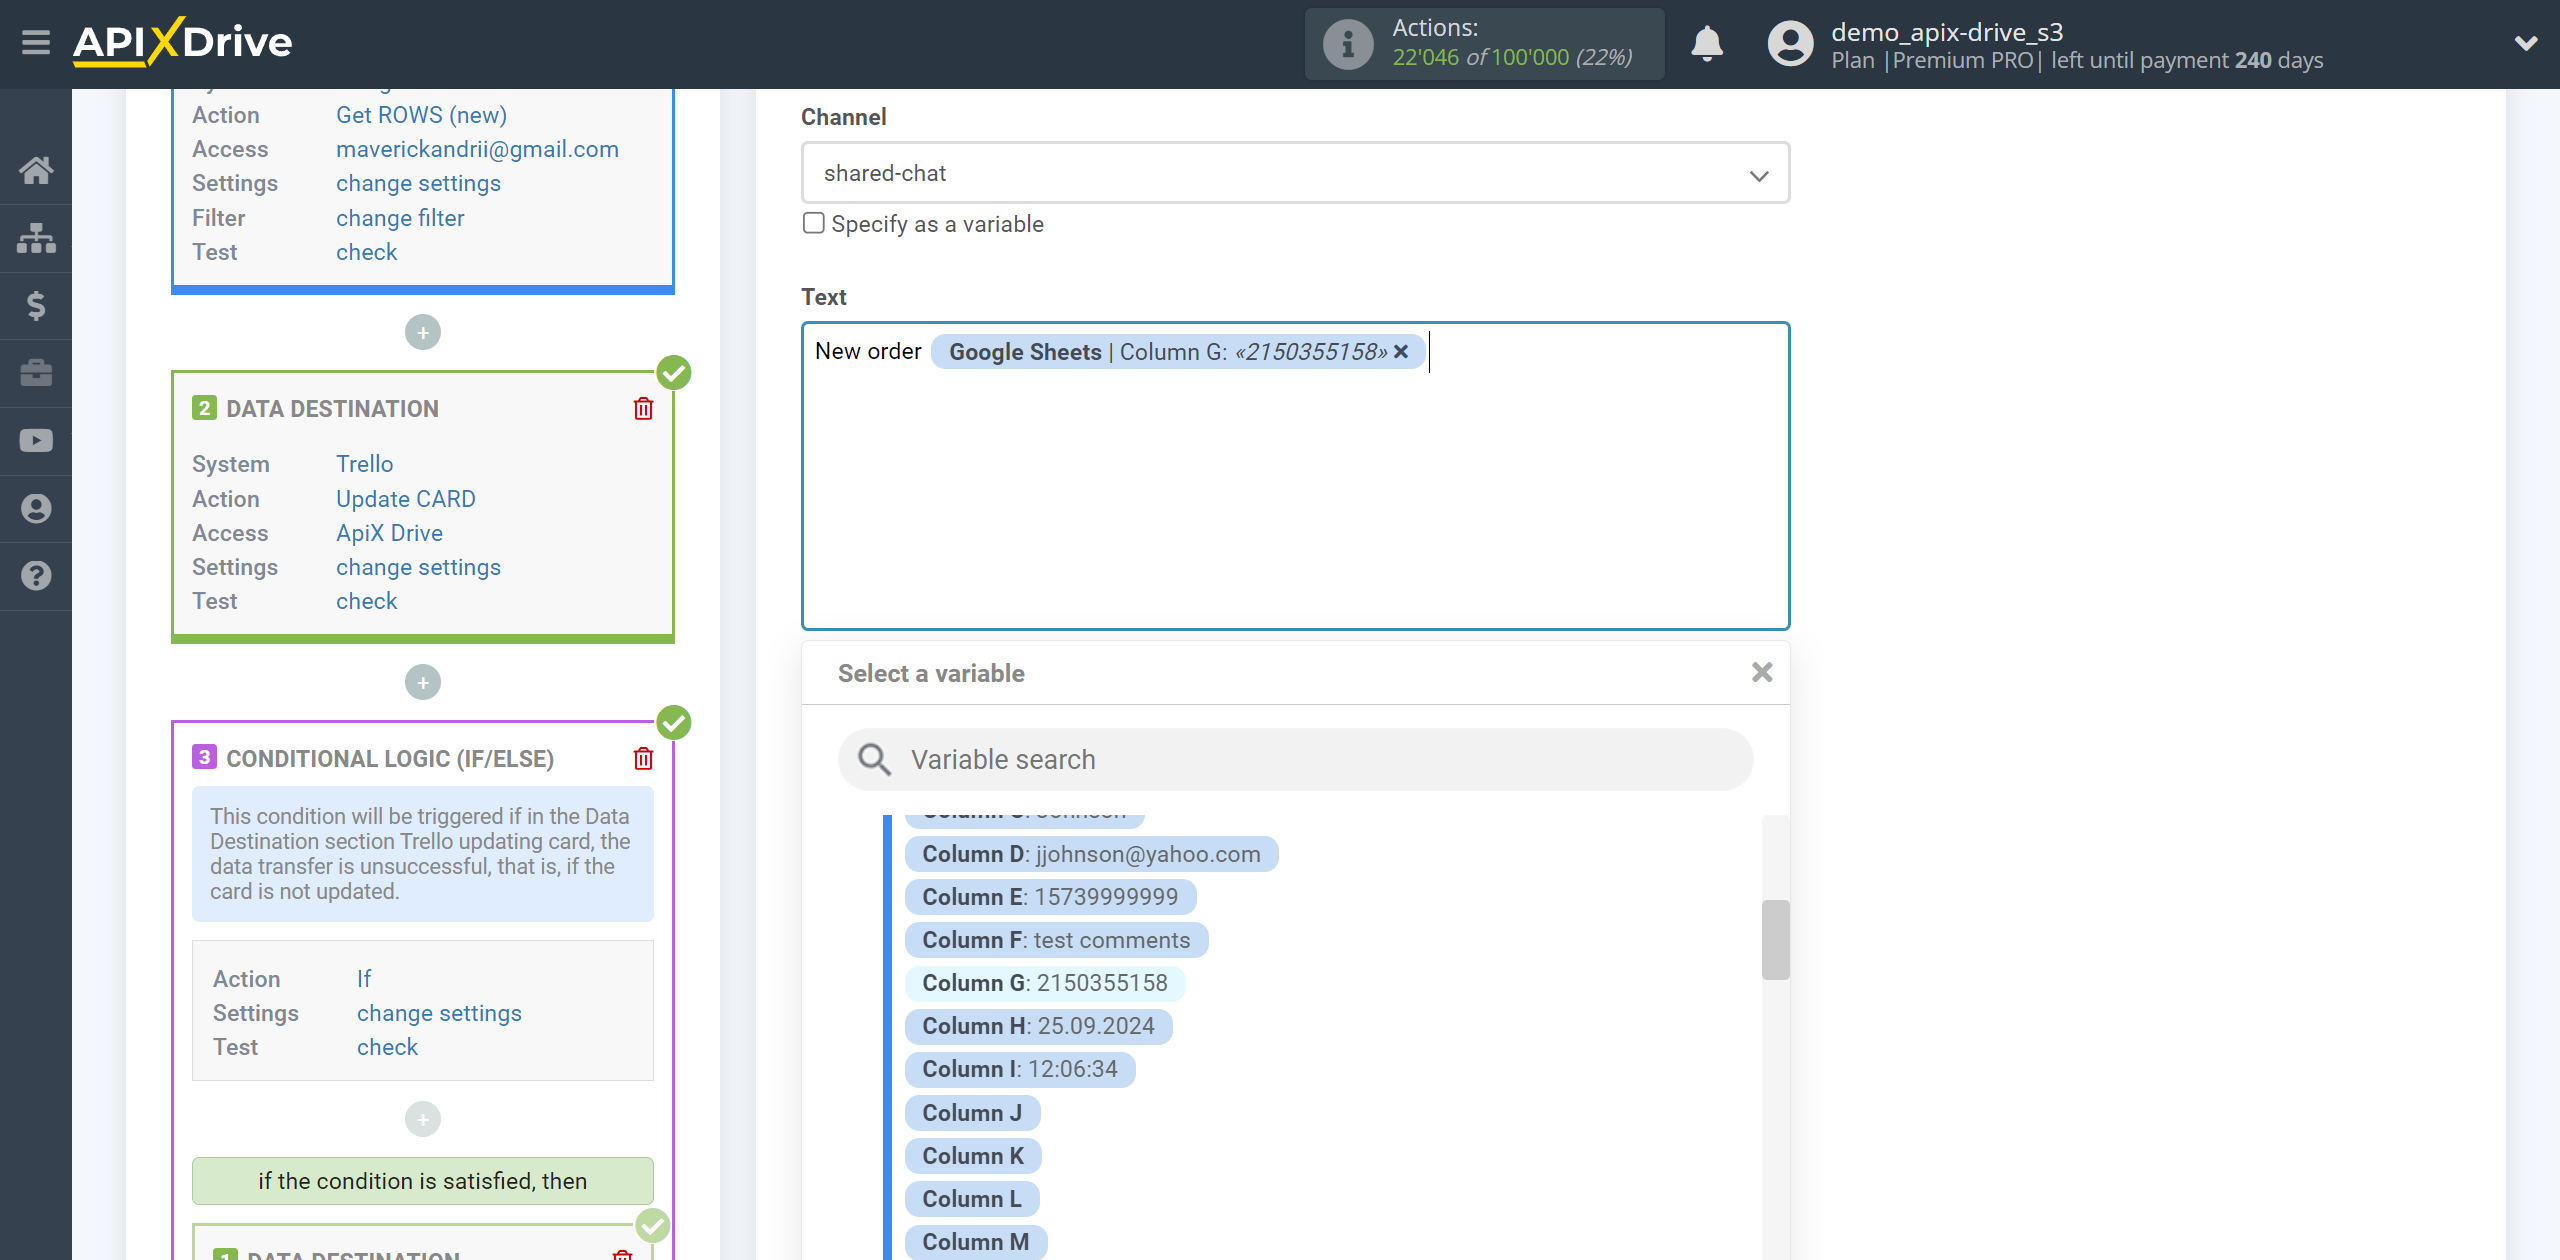The image size is (2560, 1260).
Task: Click the user avatar icon
Action: coord(1790,44)
